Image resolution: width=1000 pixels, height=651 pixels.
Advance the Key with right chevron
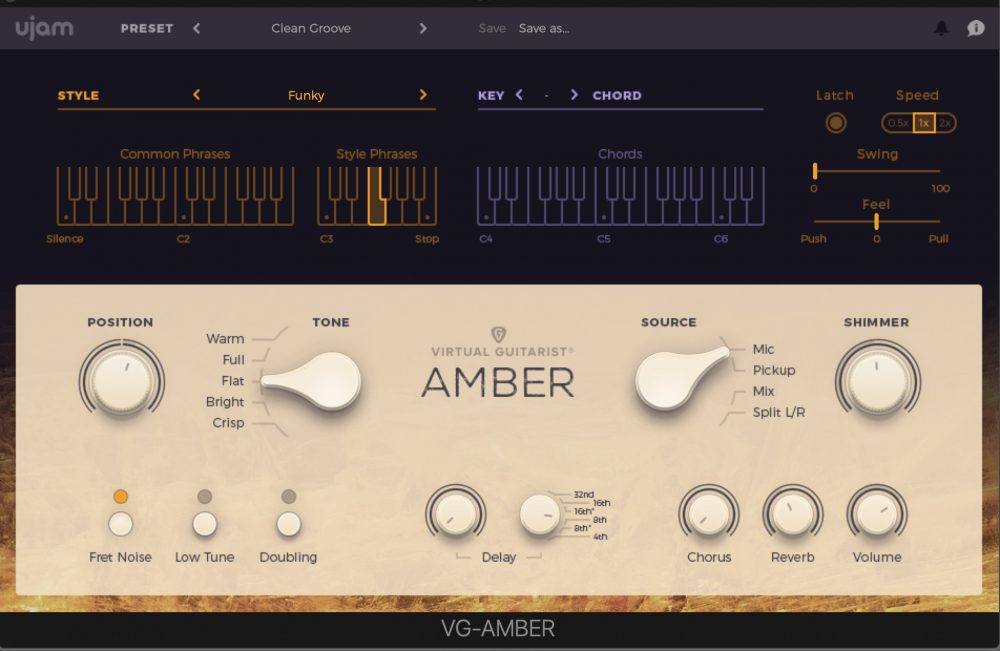click(574, 95)
